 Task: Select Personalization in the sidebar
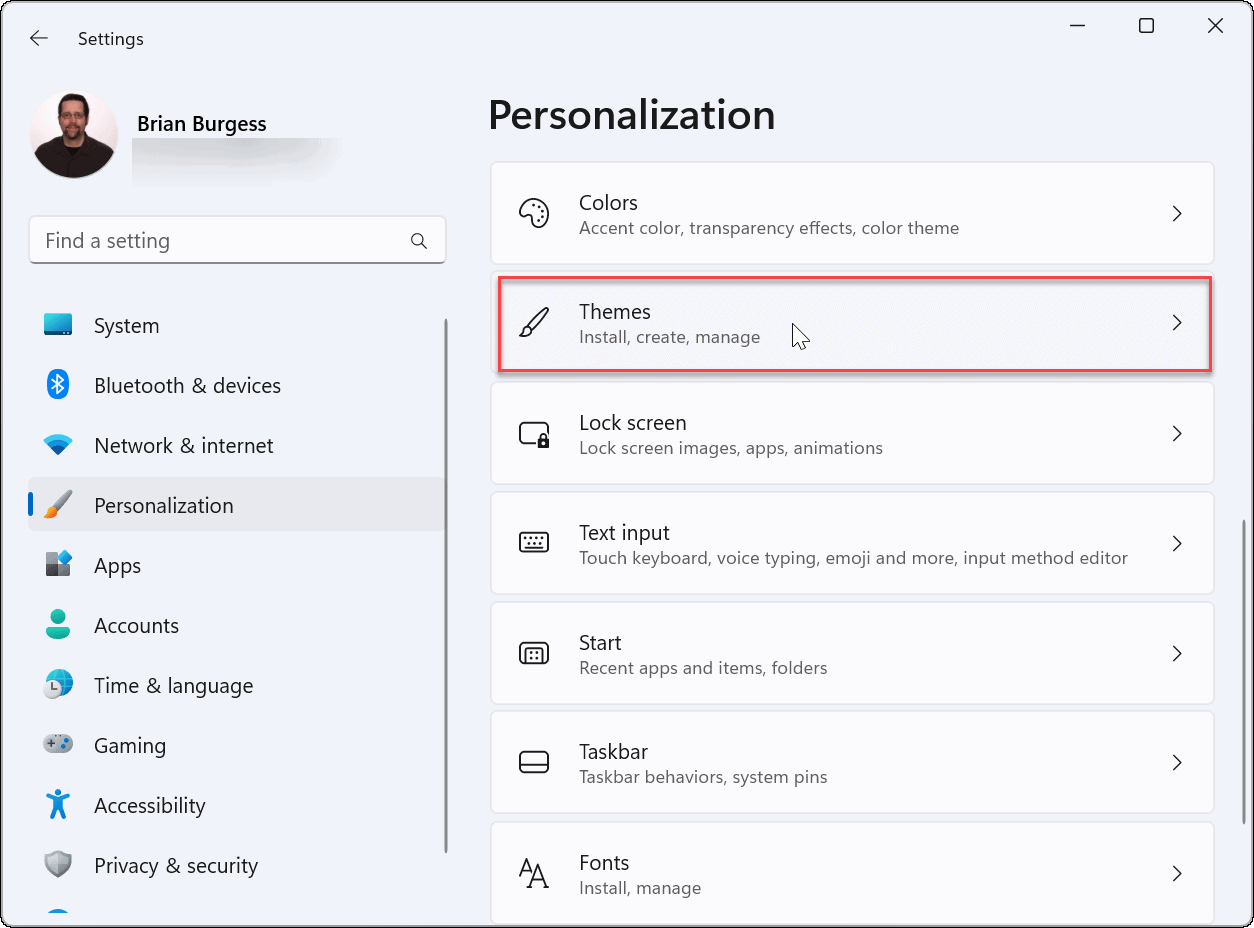163,505
